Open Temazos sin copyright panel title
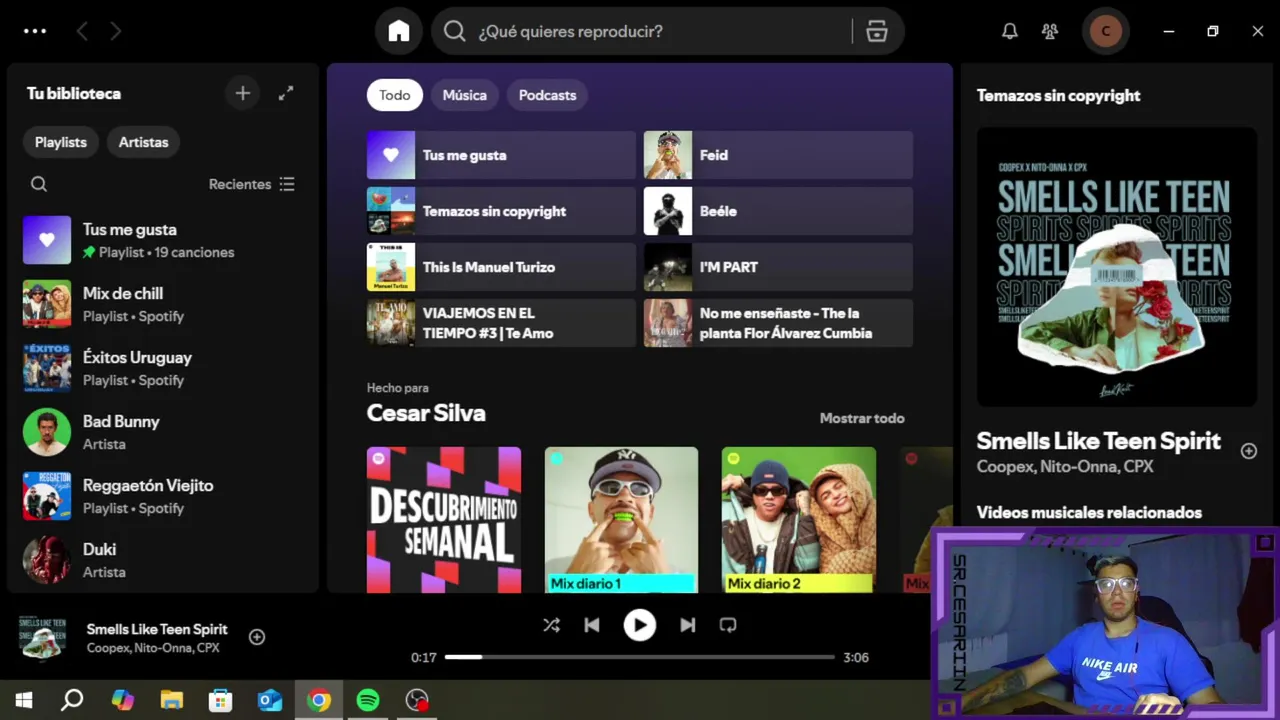Image resolution: width=1280 pixels, height=720 pixels. [x=1058, y=96]
